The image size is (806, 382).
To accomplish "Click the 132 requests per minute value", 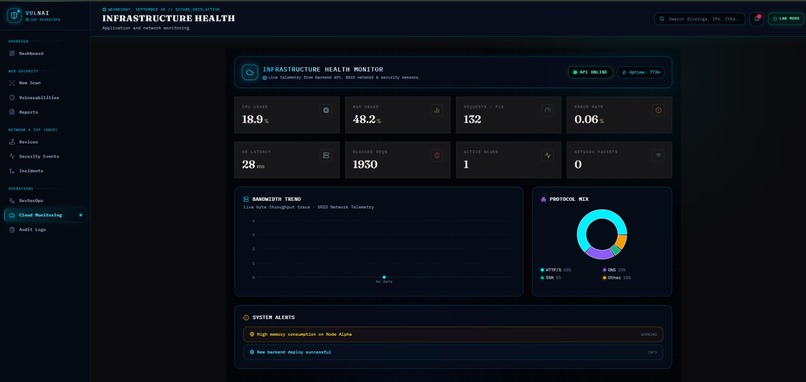I will pyautogui.click(x=472, y=120).
